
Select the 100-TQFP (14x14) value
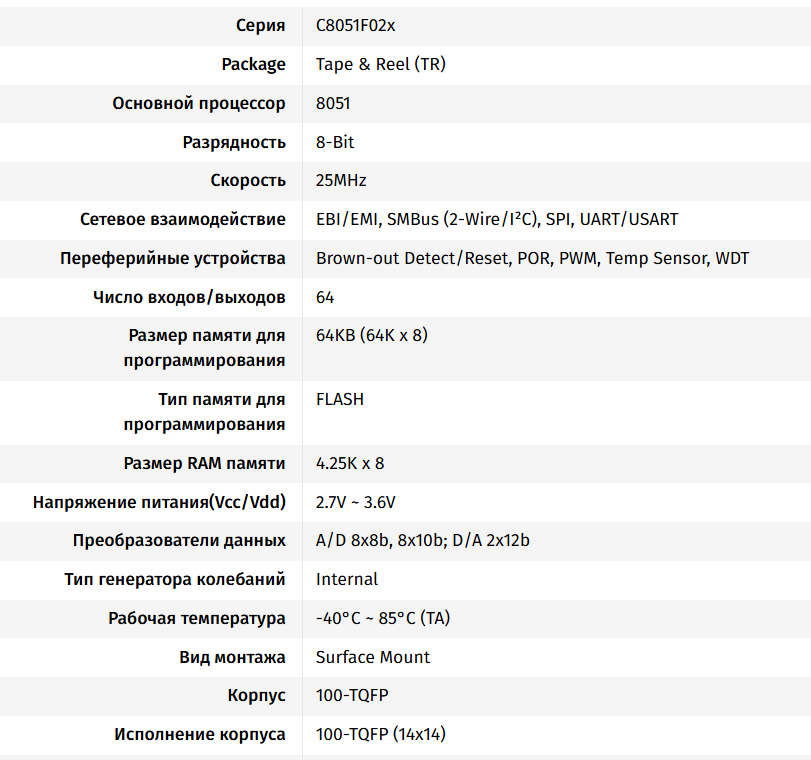pos(381,734)
